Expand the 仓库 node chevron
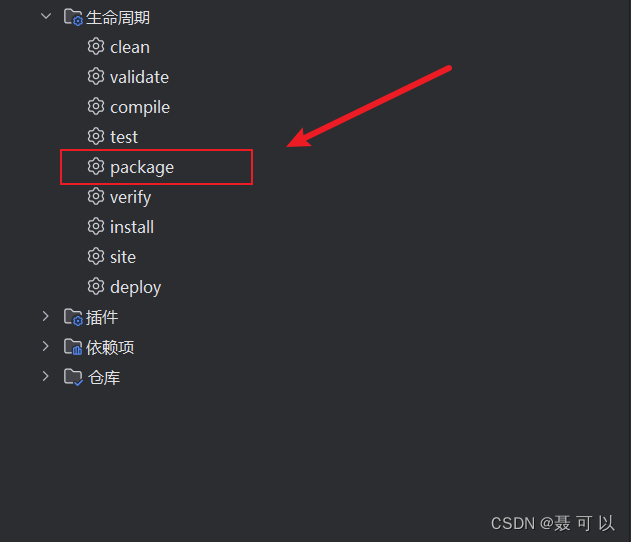631x542 pixels. [x=45, y=376]
